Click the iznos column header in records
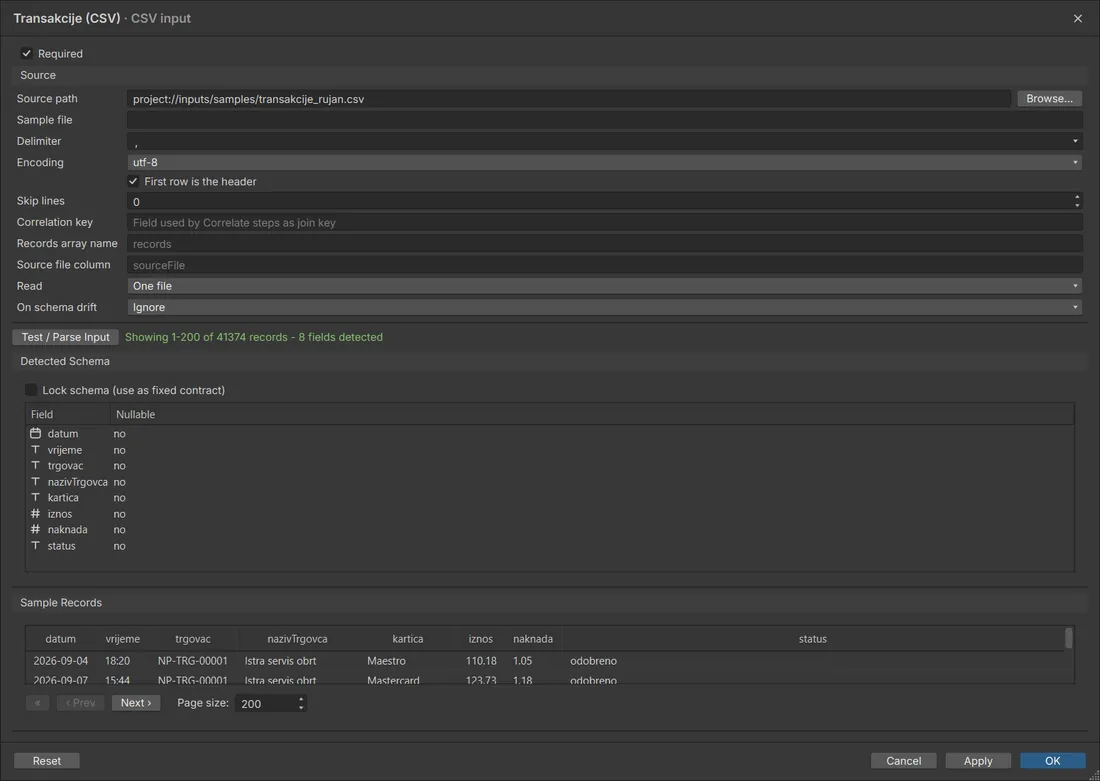 481,639
